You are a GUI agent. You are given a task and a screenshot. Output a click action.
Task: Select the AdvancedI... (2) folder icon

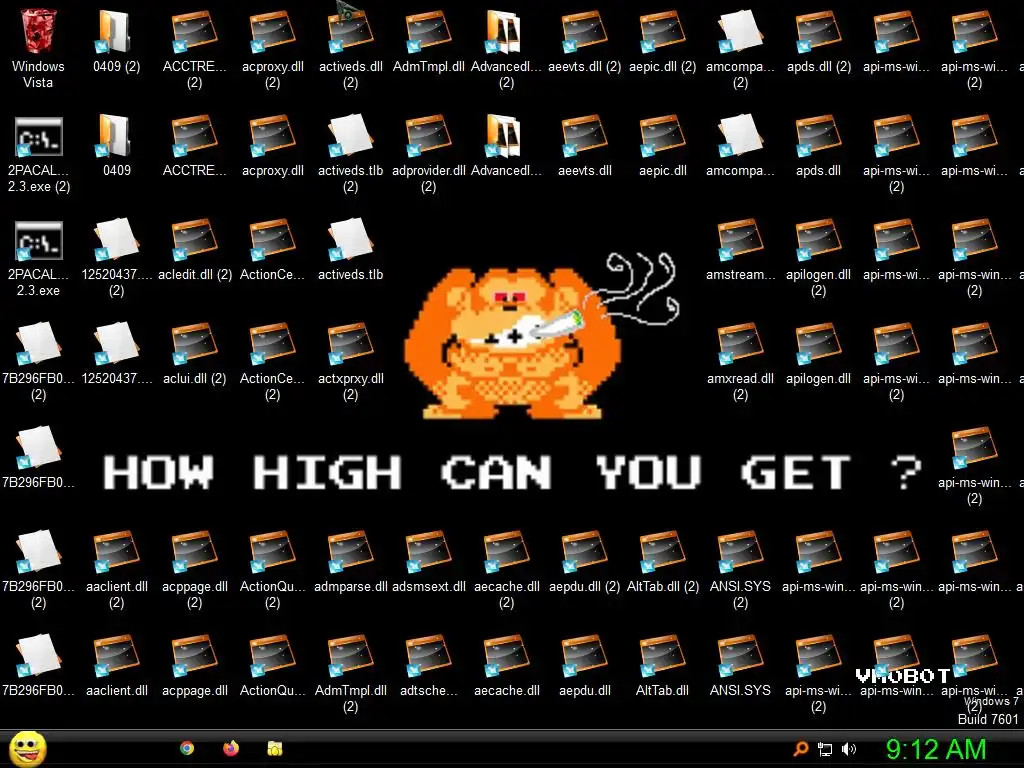tap(505, 31)
